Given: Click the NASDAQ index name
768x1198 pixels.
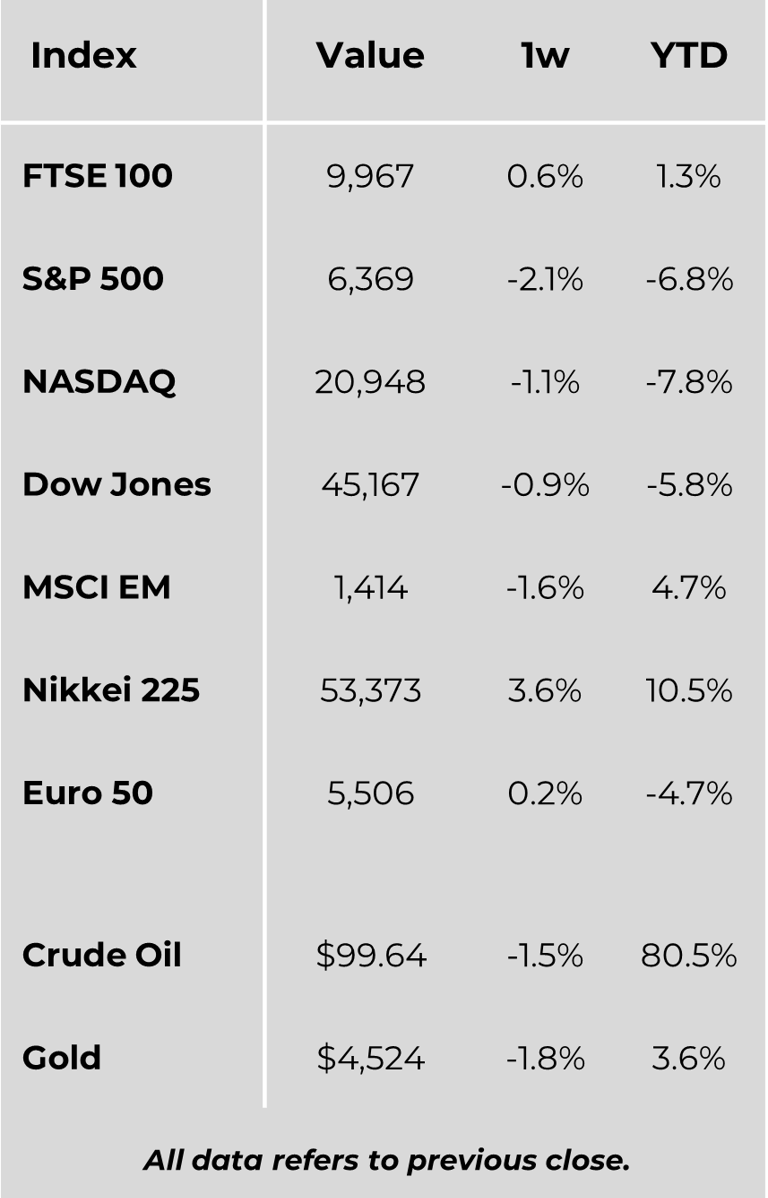Looking at the screenshot, I should point(99,381).
